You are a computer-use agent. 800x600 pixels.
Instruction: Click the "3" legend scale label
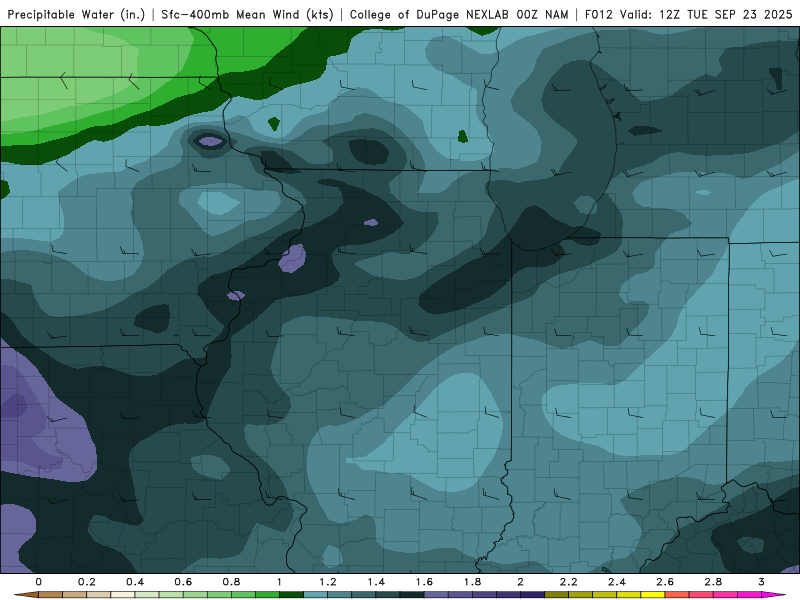coord(761,582)
